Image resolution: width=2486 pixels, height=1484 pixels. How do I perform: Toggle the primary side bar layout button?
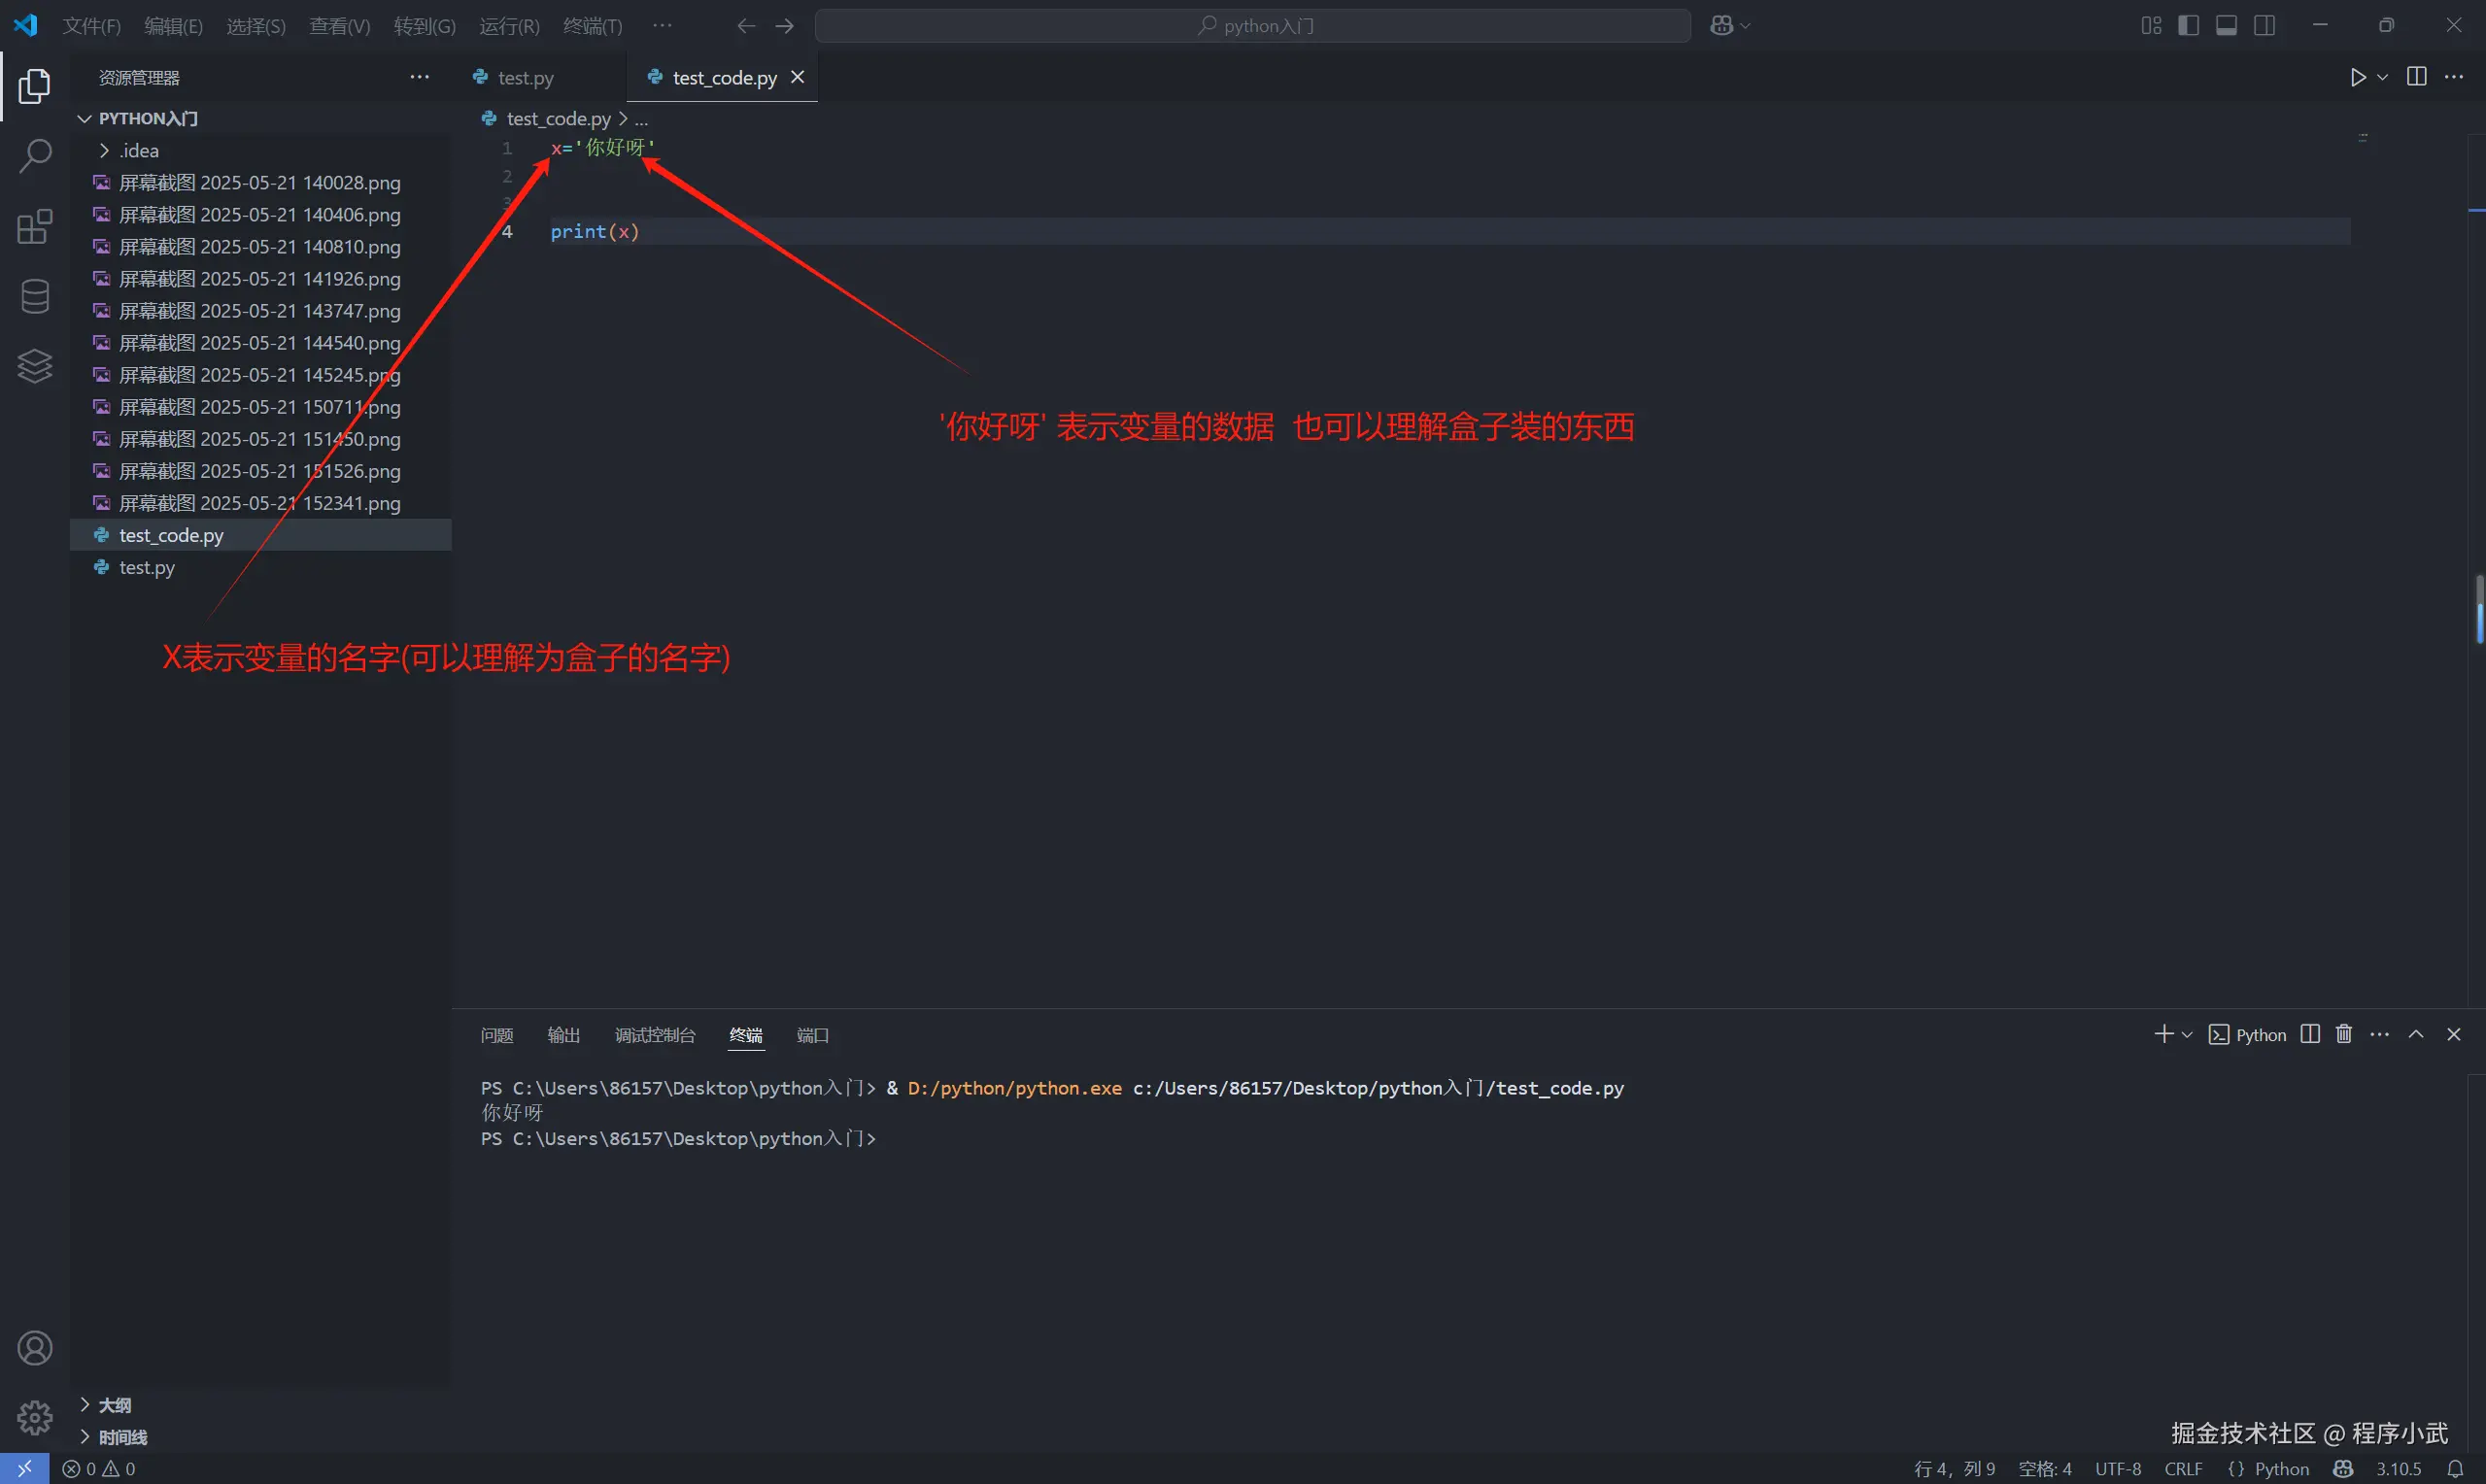(x=2188, y=25)
